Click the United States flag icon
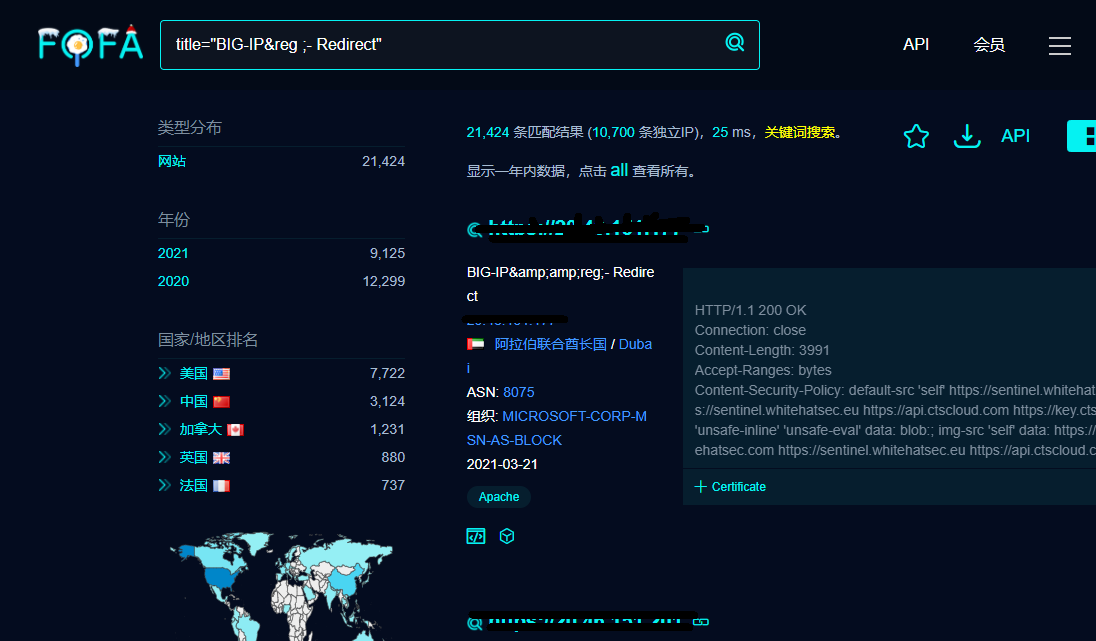Image resolution: width=1096 pixels, height=641 pixels. click(222, 374)
